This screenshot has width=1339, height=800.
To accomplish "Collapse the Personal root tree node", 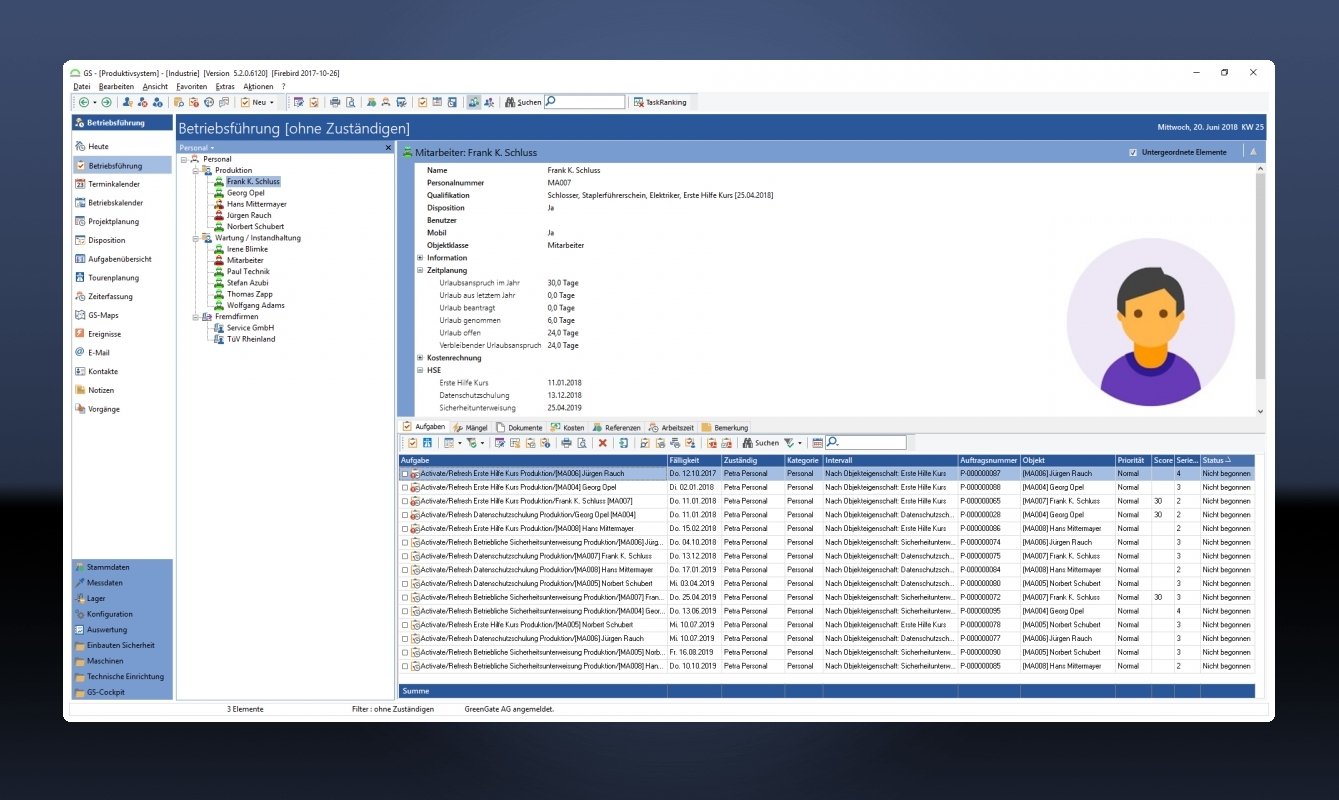I will click(183, 159).
